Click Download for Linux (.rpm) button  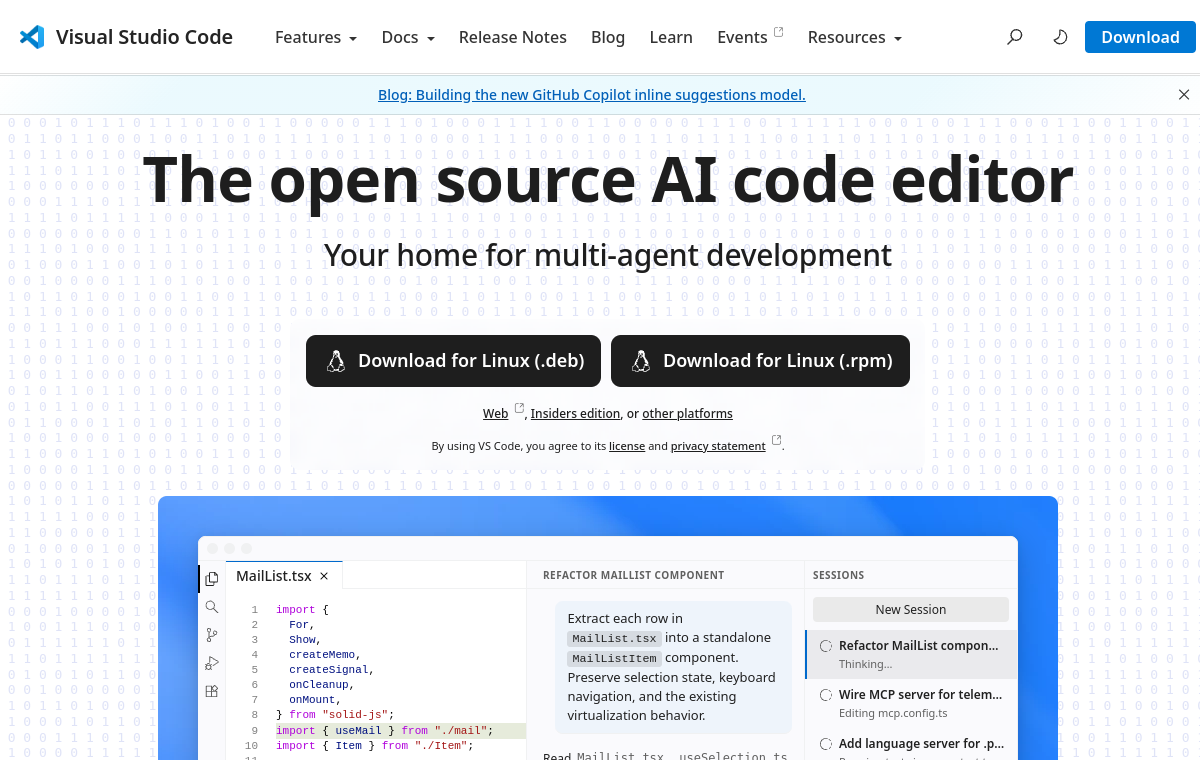pos(760,361)
